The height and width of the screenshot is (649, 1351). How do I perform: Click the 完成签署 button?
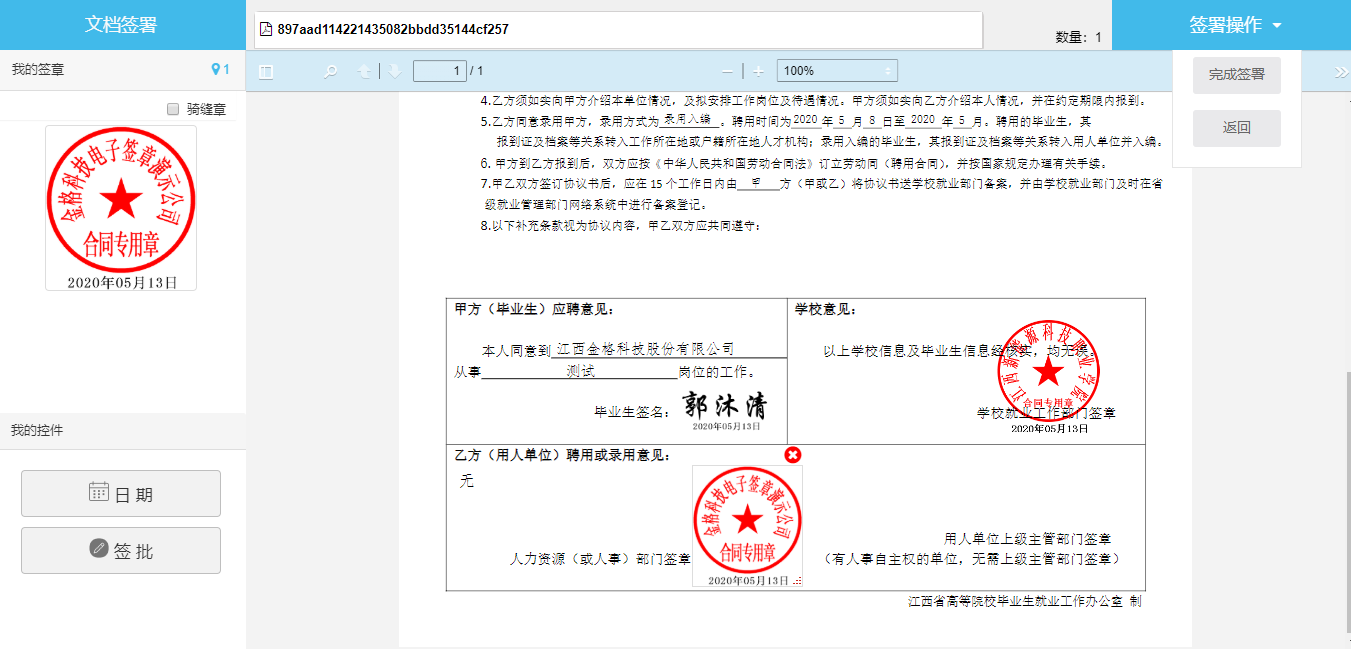[x=1236, y=75]
